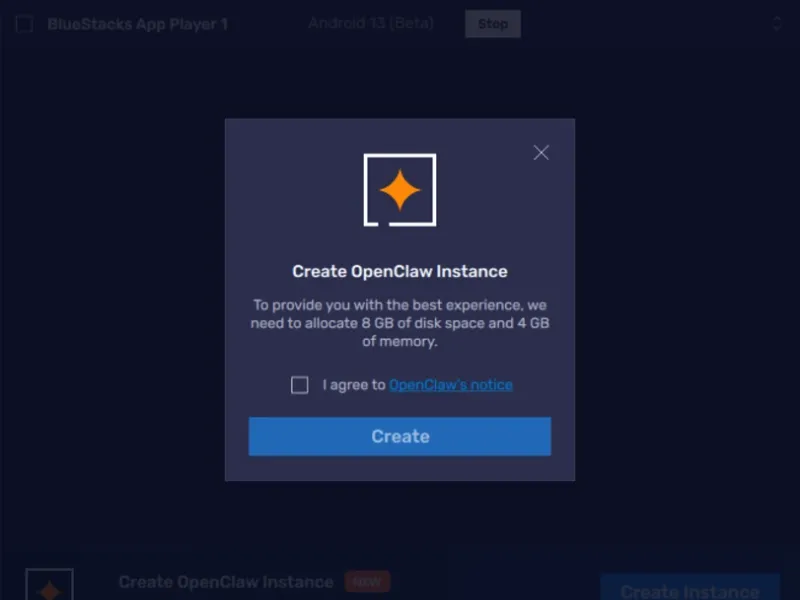
Task: Click the blue Create button in the dialog
Action: click(x=399, y=436)
